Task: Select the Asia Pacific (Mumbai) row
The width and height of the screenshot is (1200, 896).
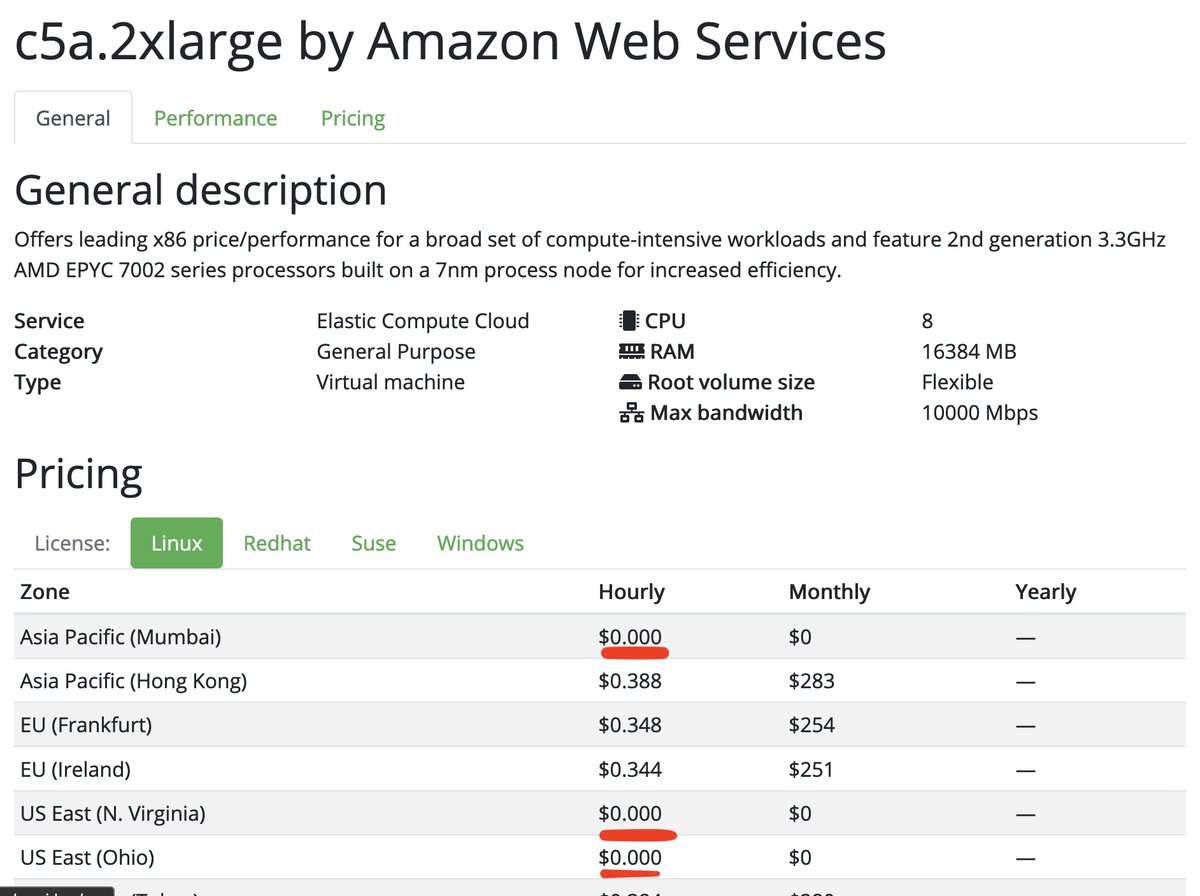Action: click(x=600, y=637)
